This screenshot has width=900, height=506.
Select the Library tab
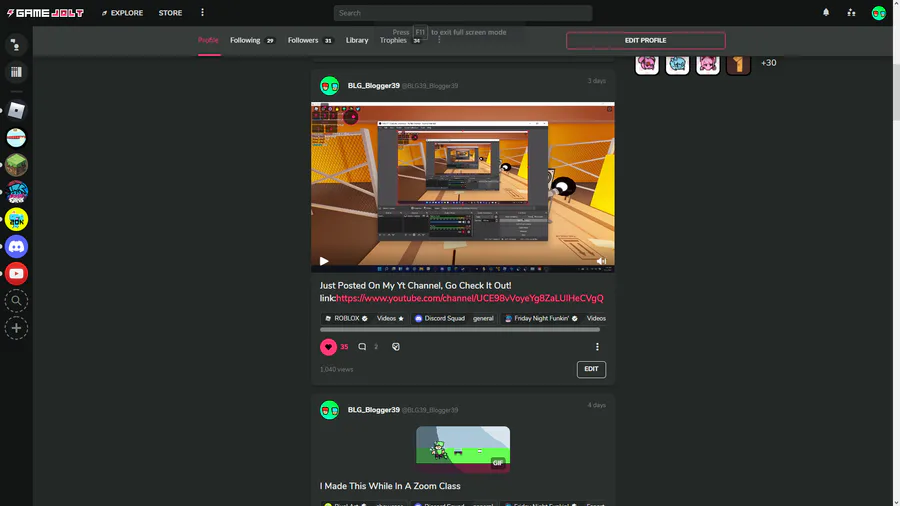[x=357, y=40]
